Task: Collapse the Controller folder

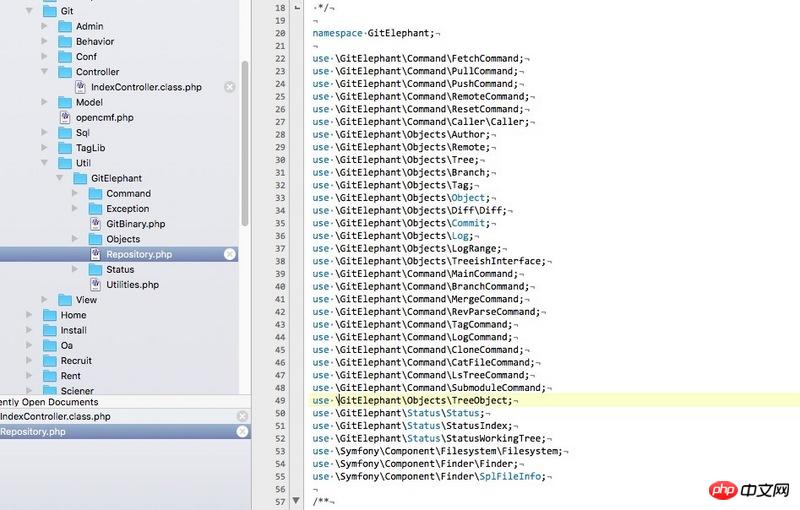Action: 44,72
